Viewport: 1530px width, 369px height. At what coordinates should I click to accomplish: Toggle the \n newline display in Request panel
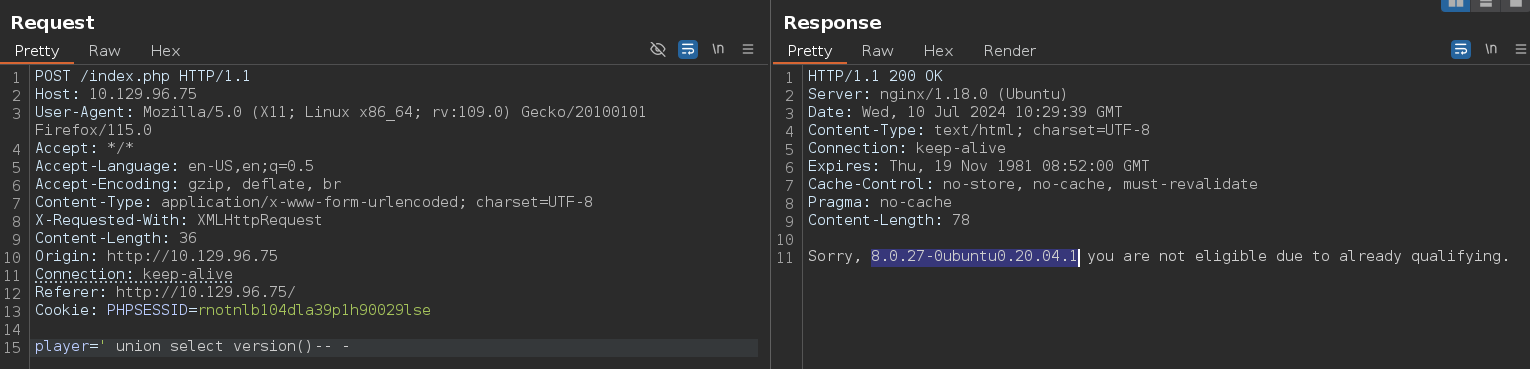click(x=718, y=49)
